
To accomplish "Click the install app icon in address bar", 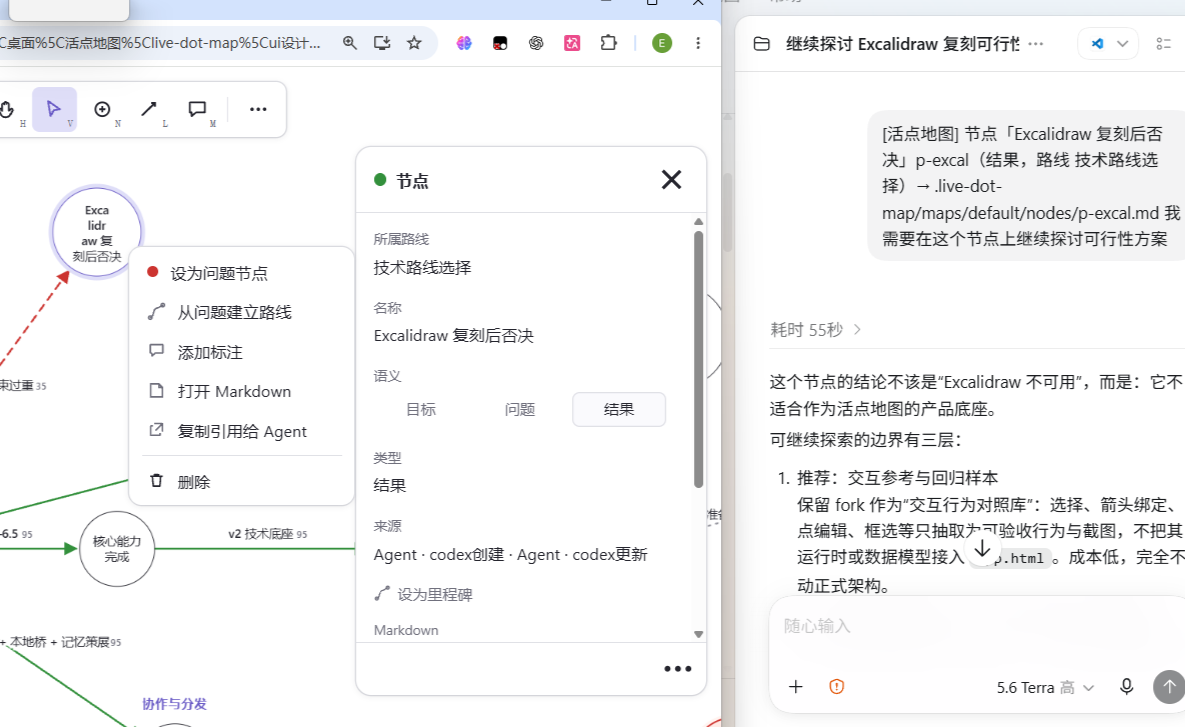I will pos(382,43).
